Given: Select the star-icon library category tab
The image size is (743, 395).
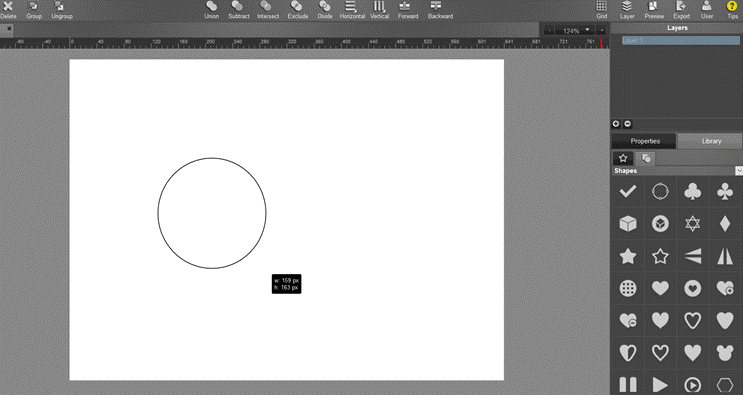Looking at the screenshot, I should point(623,159).
